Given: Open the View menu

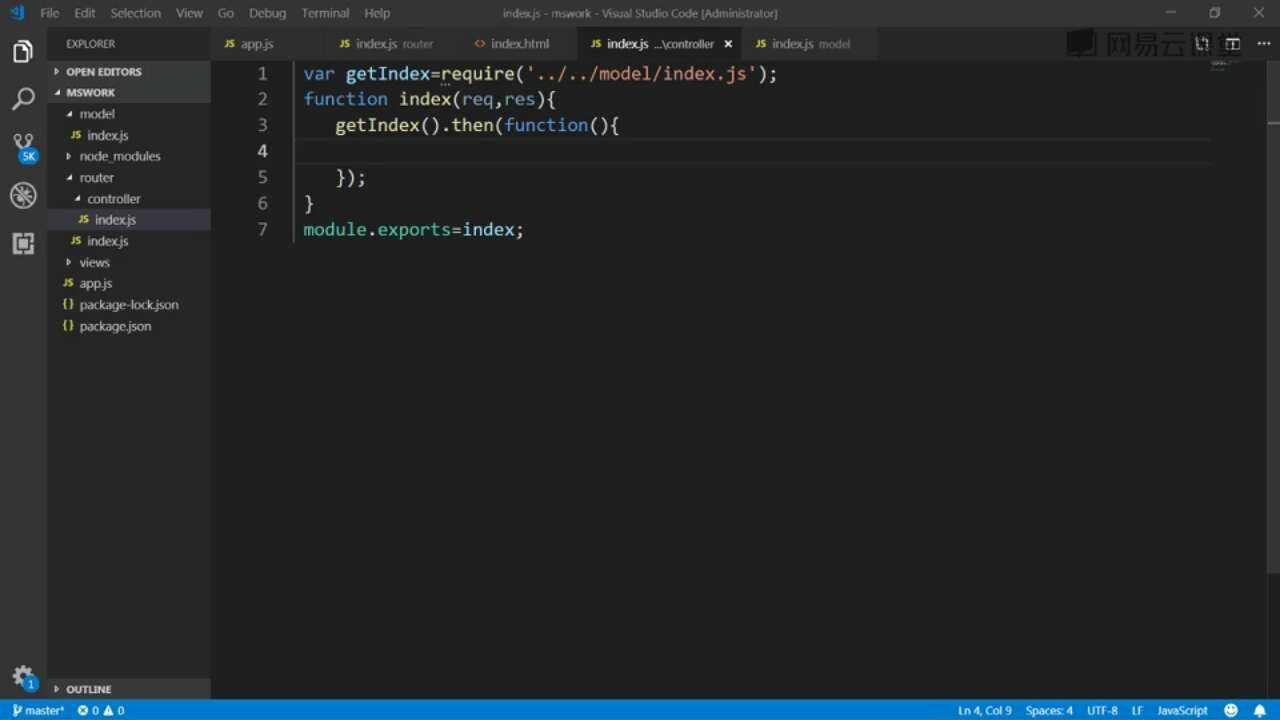Looking at the screenshot, I should click(189, 13).
